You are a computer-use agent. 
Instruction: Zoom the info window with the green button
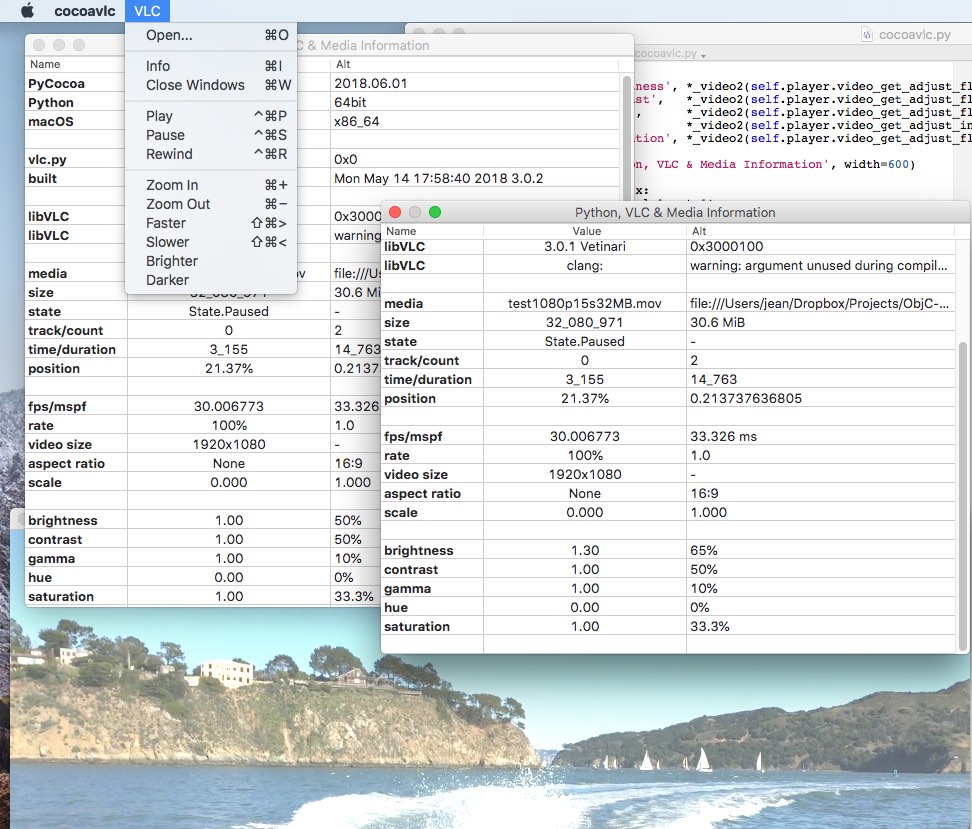(x=434, y=212)
